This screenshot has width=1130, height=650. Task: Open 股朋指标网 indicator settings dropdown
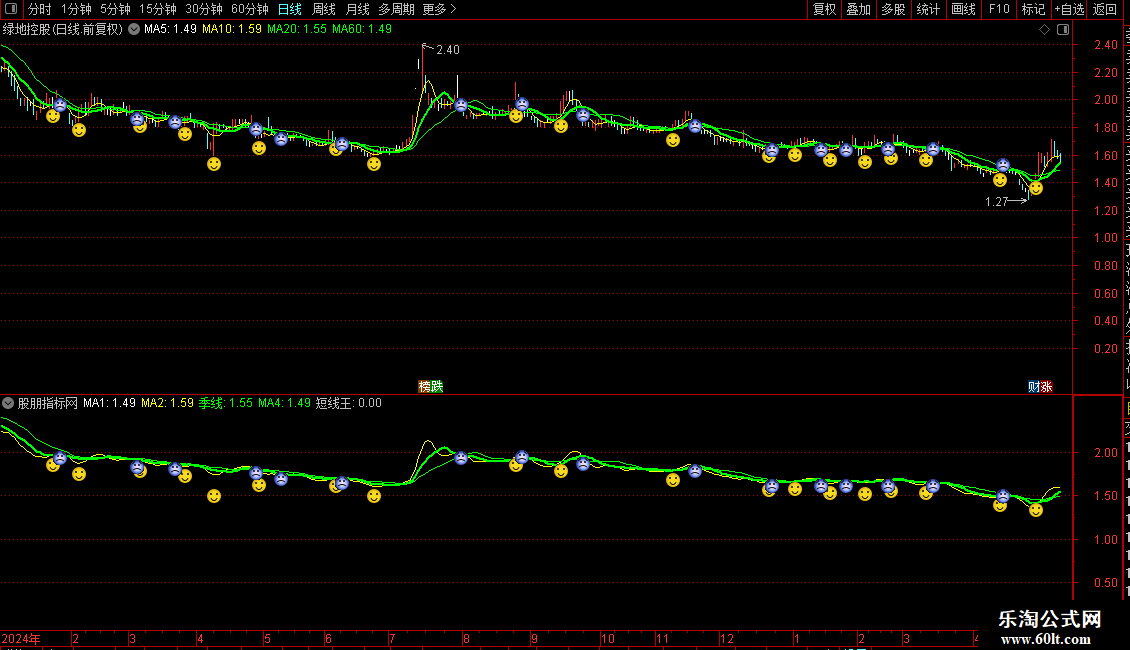(x=8, y=403)
